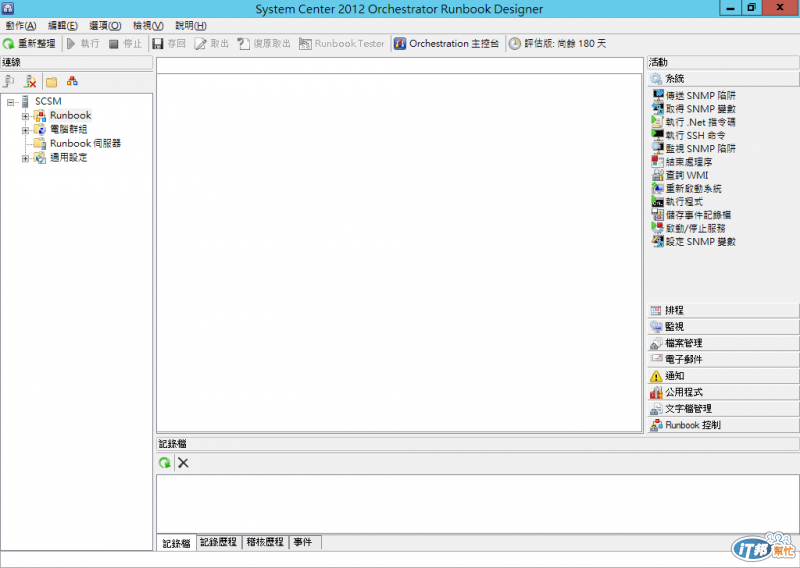Expand the 檔案管理 activities category
The width and height of the screenshot is (800, 568).
[723, 343]
